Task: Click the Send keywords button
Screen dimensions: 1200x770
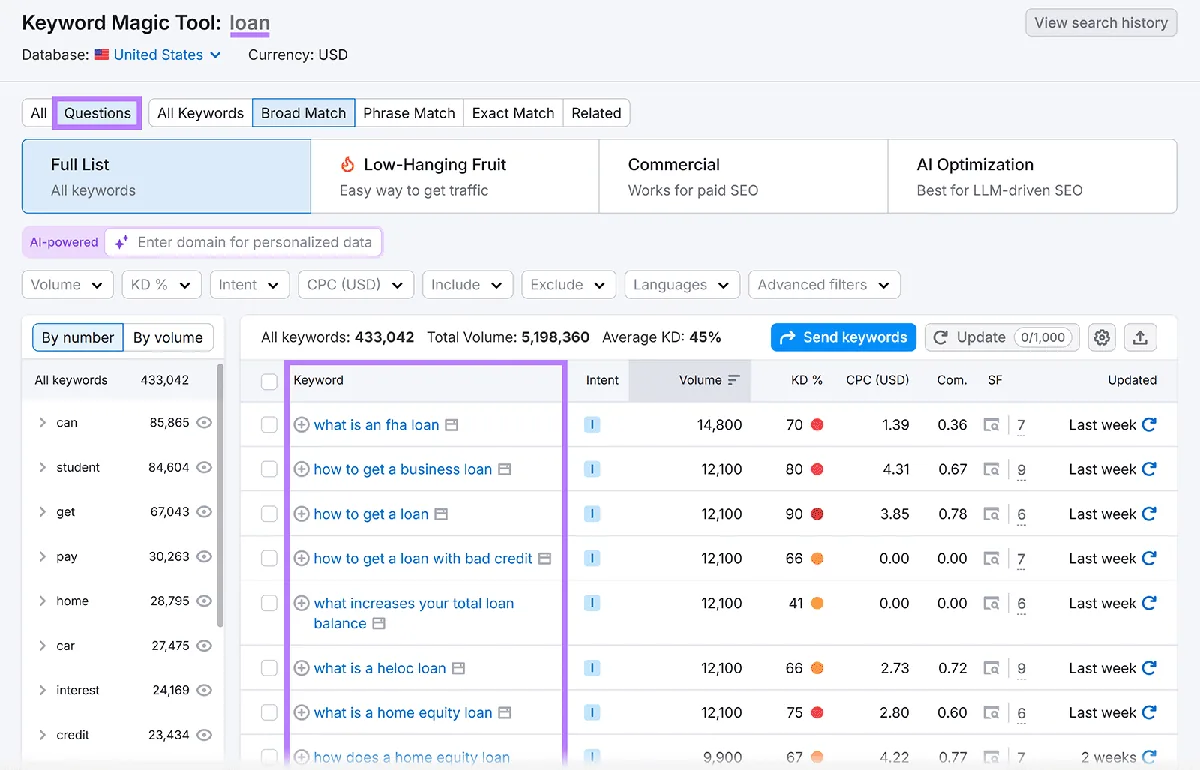Action: coord(844,338)
